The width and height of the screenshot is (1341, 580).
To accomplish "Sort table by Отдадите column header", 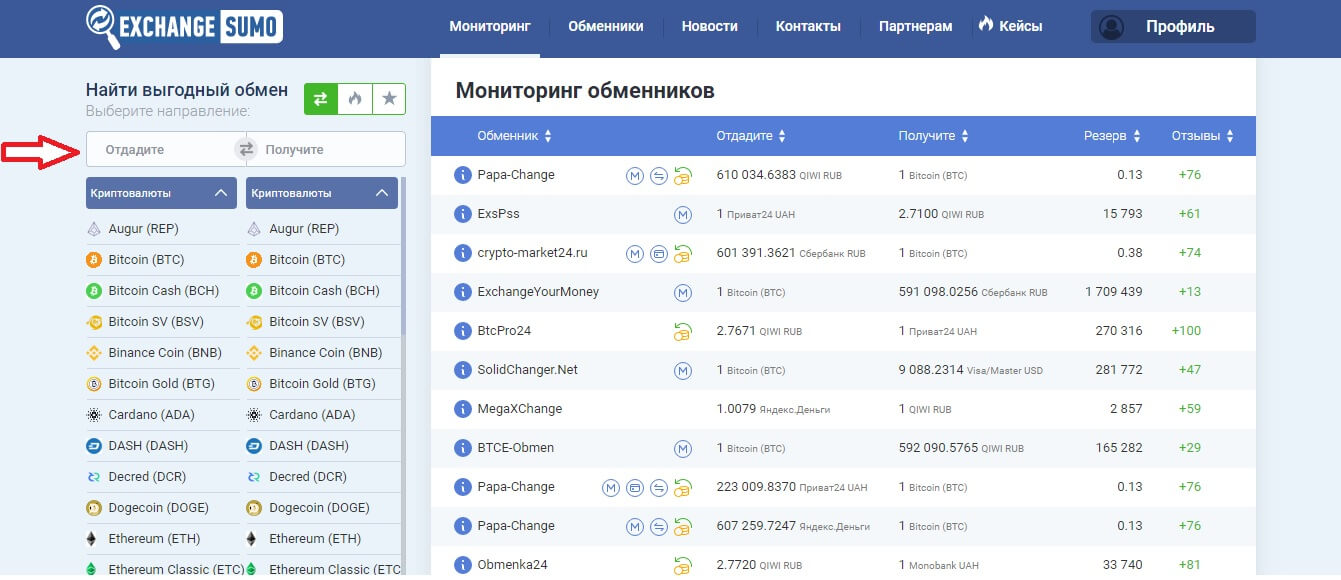I will (751, 136).
